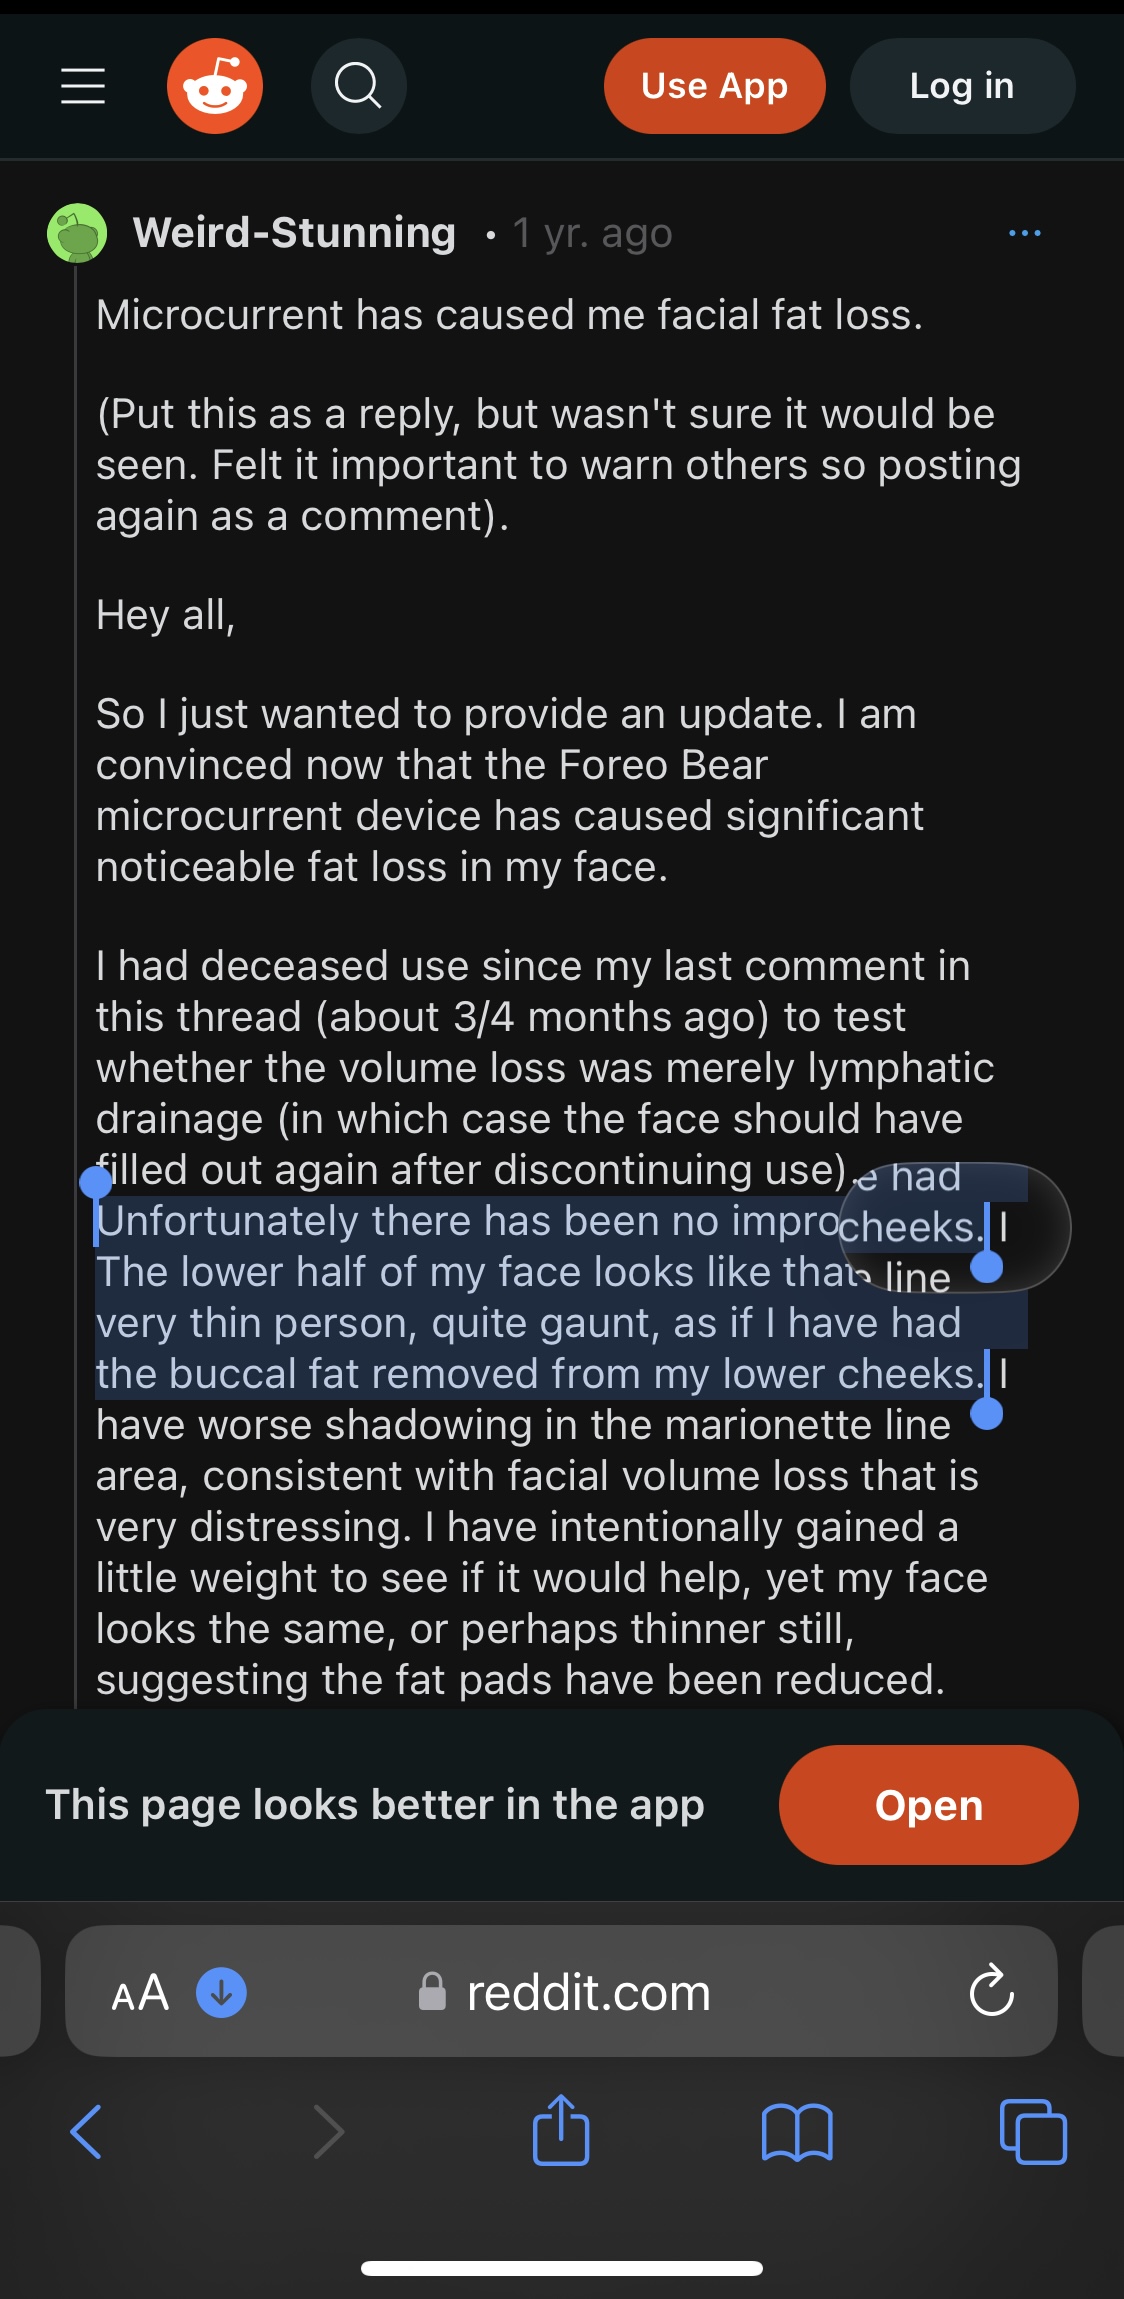The height and width of the screenshot is (2299, 1124).
Task: Open Safari share sheet
Action: pyautogui.click(x=561, y=2130)
